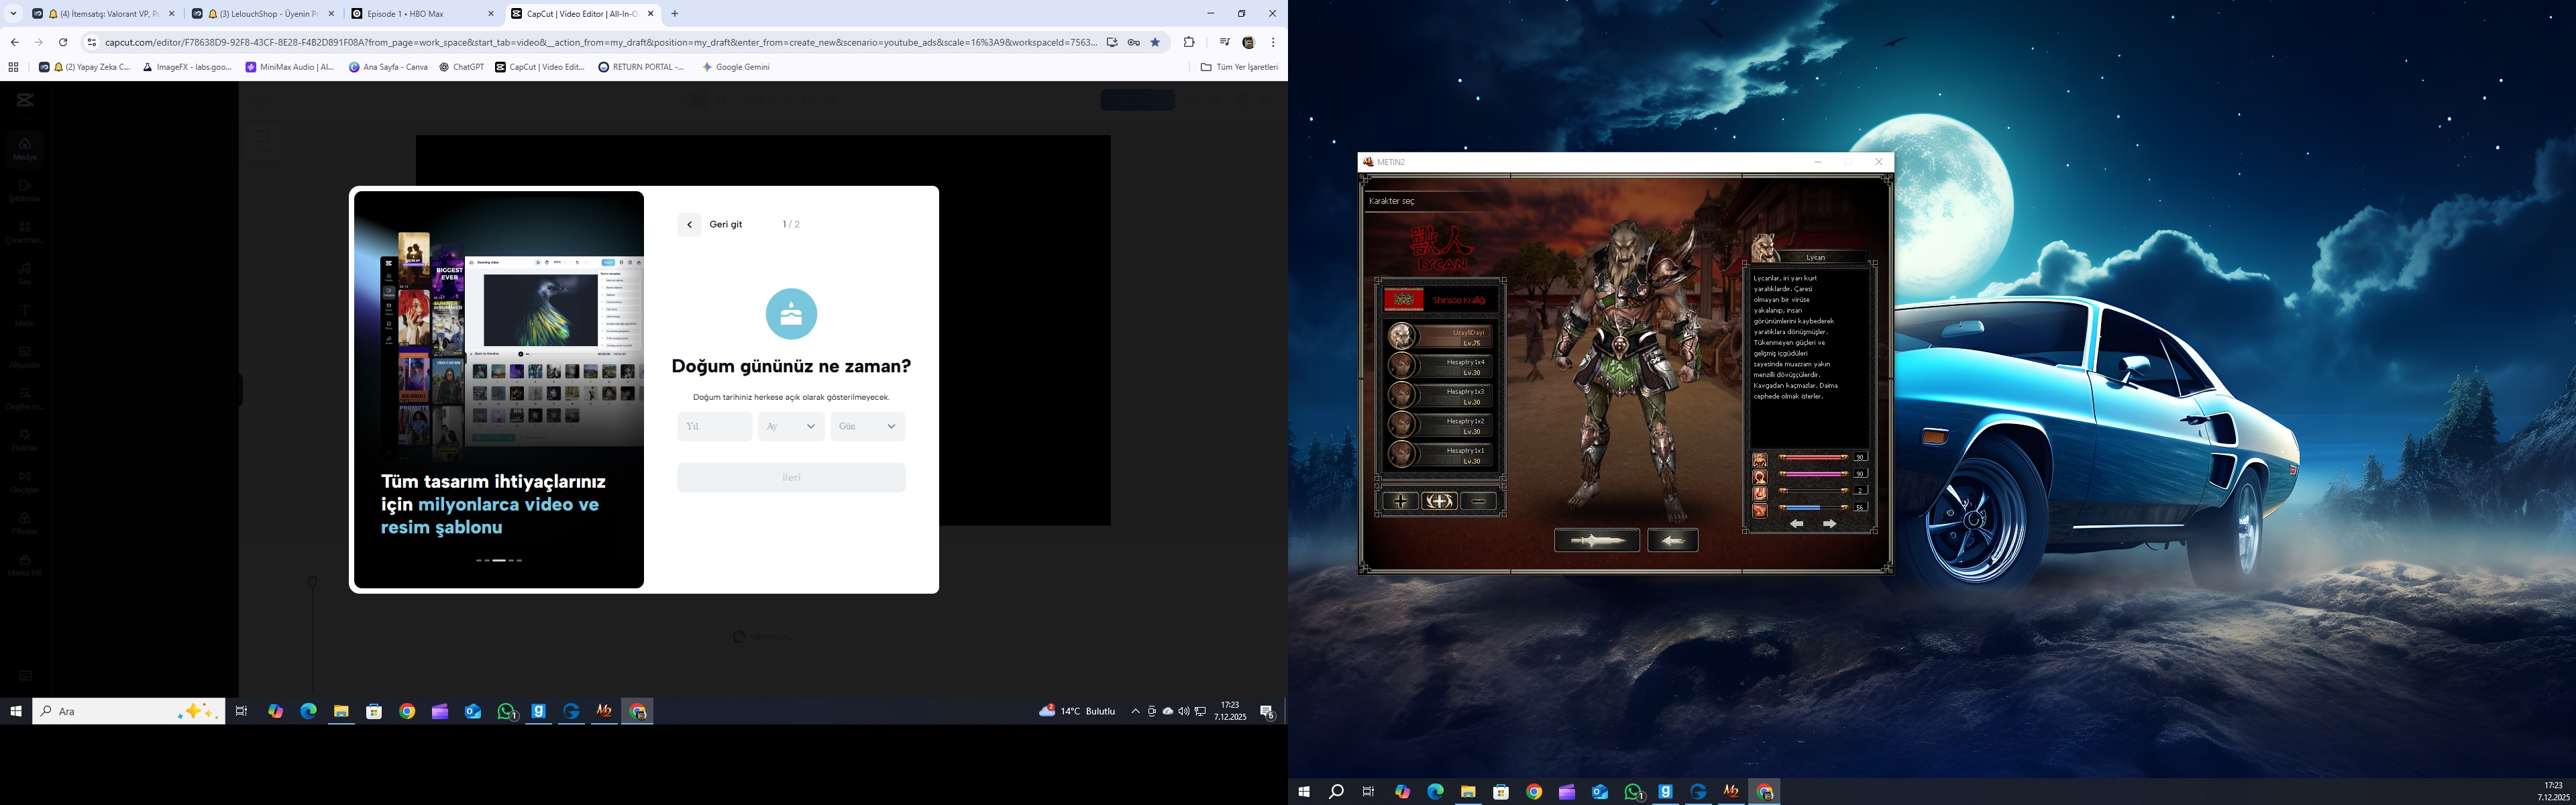Viewport: 2576px width, 805px height.
Task: Click the Geri git back arrow
Action: tap(689, 225)
